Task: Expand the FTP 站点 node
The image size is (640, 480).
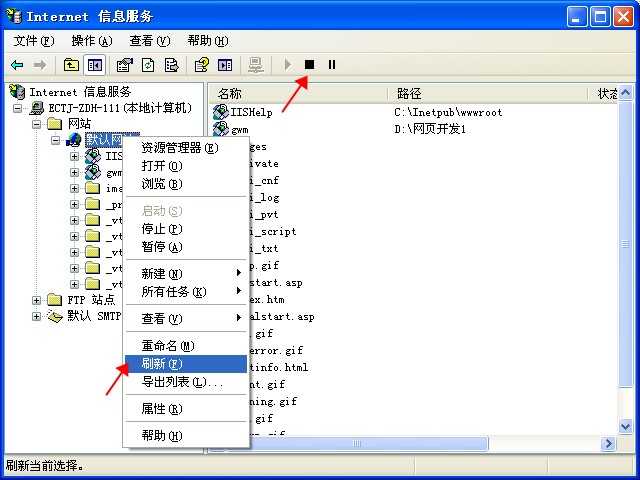Action: pyautogui.click(x=36, y=300)
